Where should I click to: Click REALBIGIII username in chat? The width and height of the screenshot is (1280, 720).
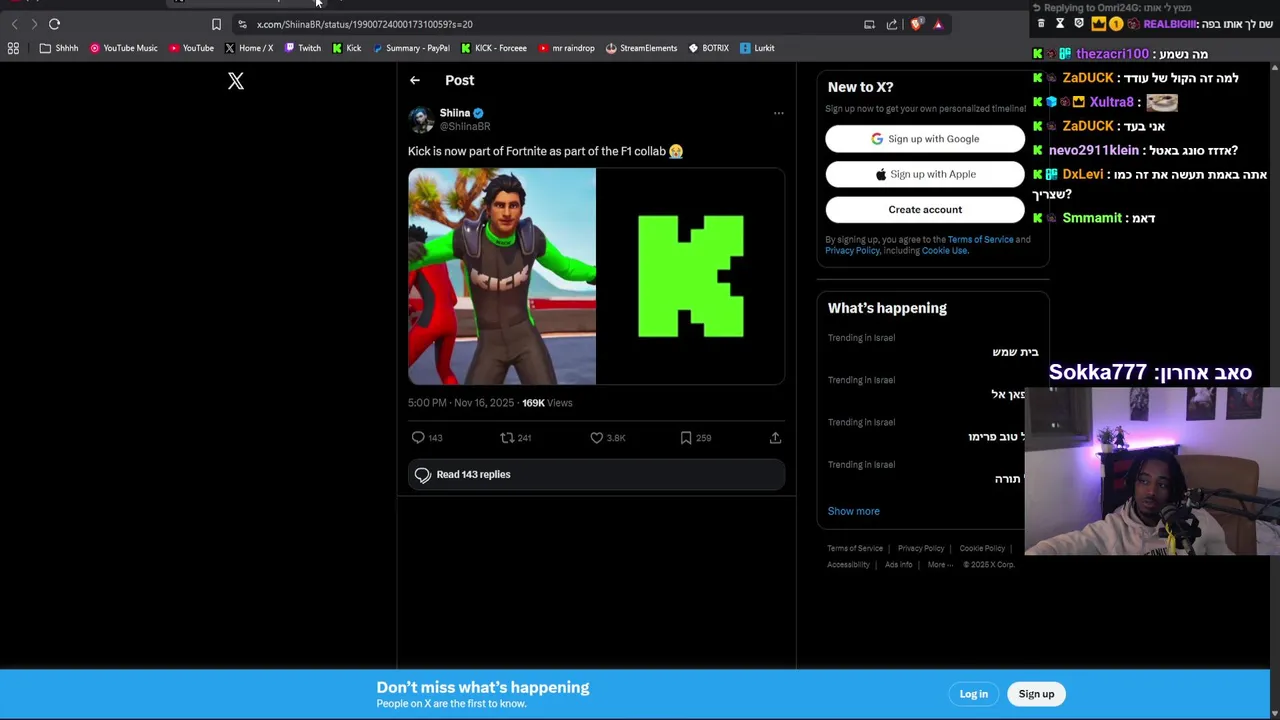pos(1170,24)
